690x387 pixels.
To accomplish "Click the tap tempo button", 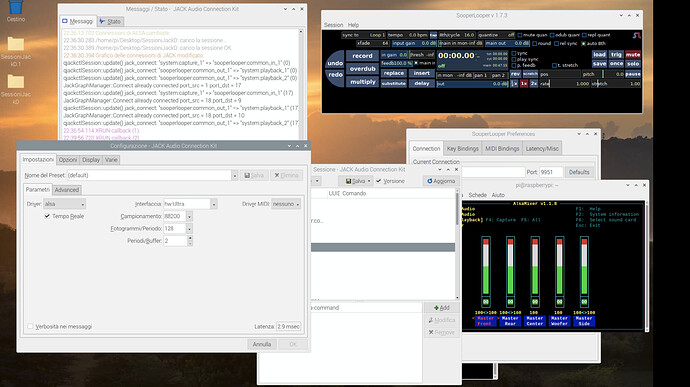I will [433, 35].
